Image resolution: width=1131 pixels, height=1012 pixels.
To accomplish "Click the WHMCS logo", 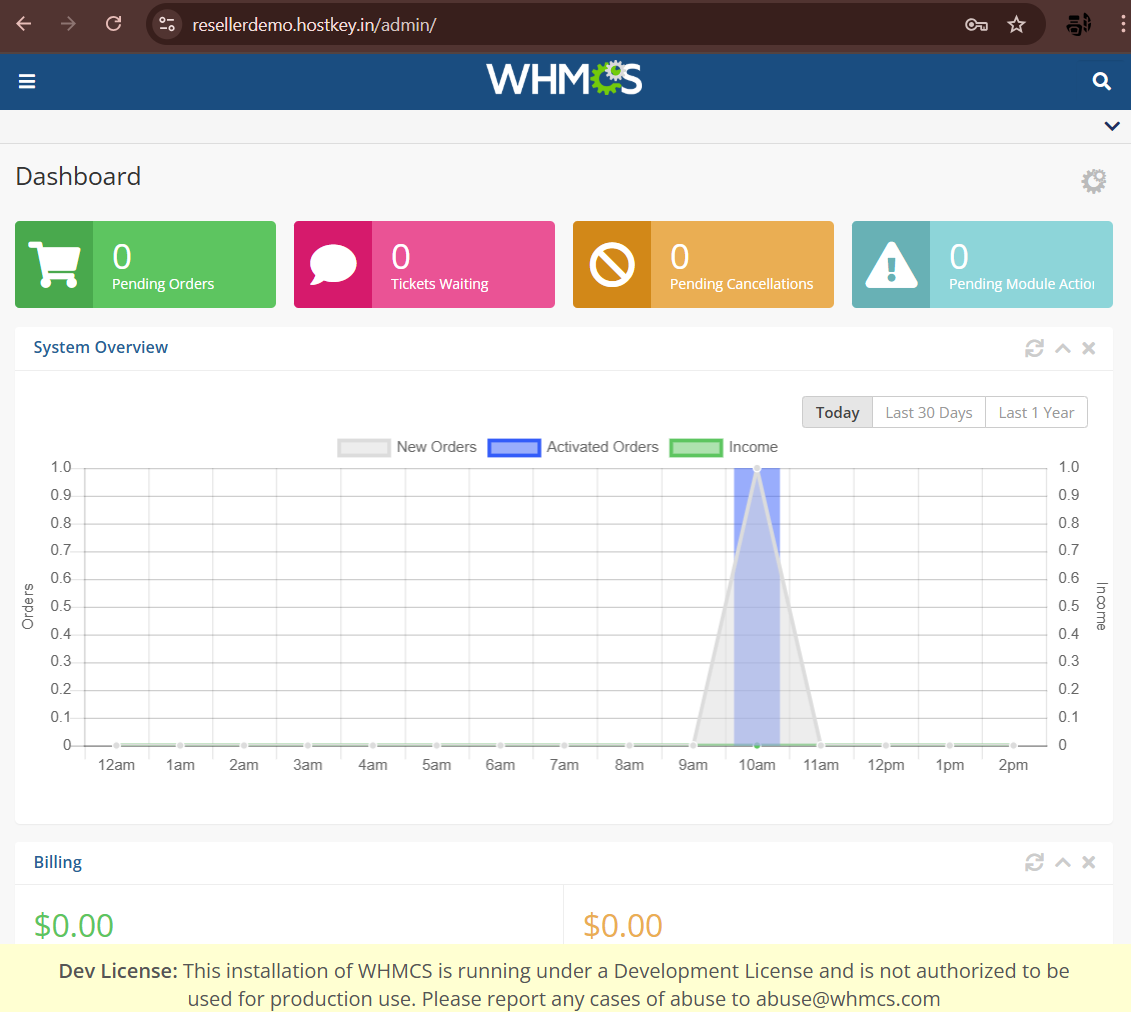I will [x=564, y=79].
